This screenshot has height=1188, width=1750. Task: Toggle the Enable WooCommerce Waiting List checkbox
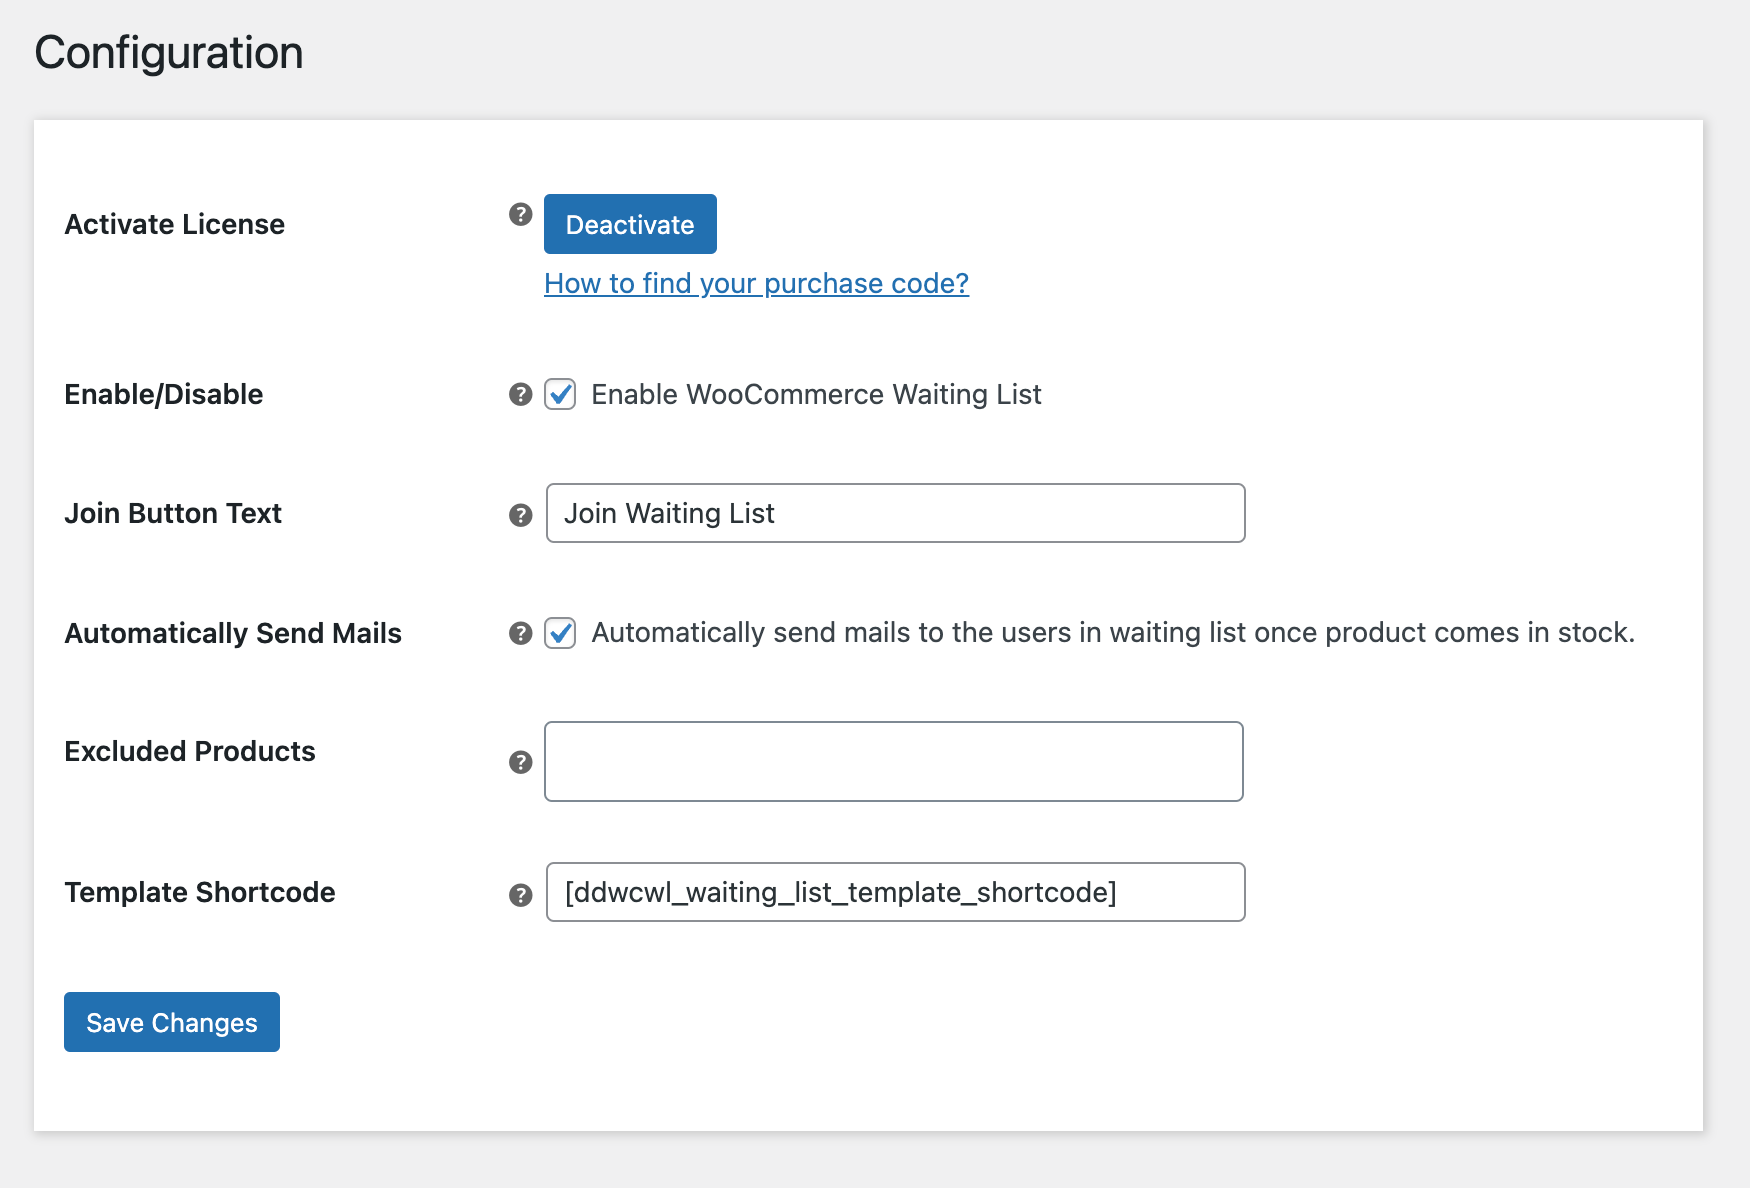(x=560, y=394)
